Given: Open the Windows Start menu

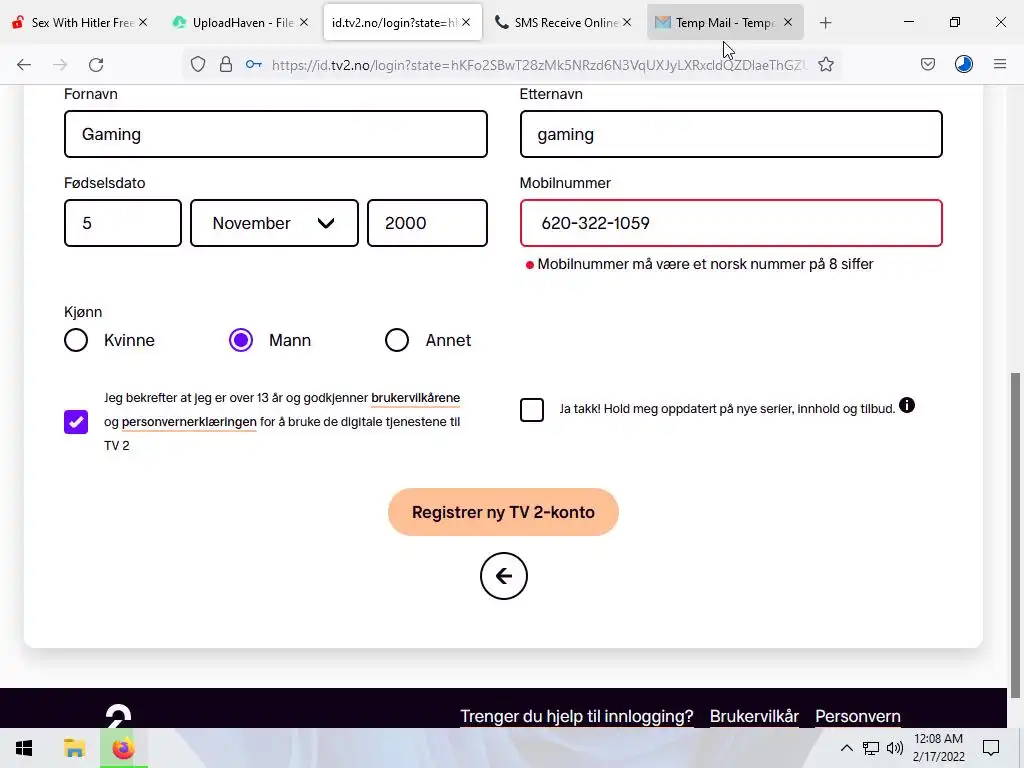Looking at the screenshot, I should (x=24, y=748).
